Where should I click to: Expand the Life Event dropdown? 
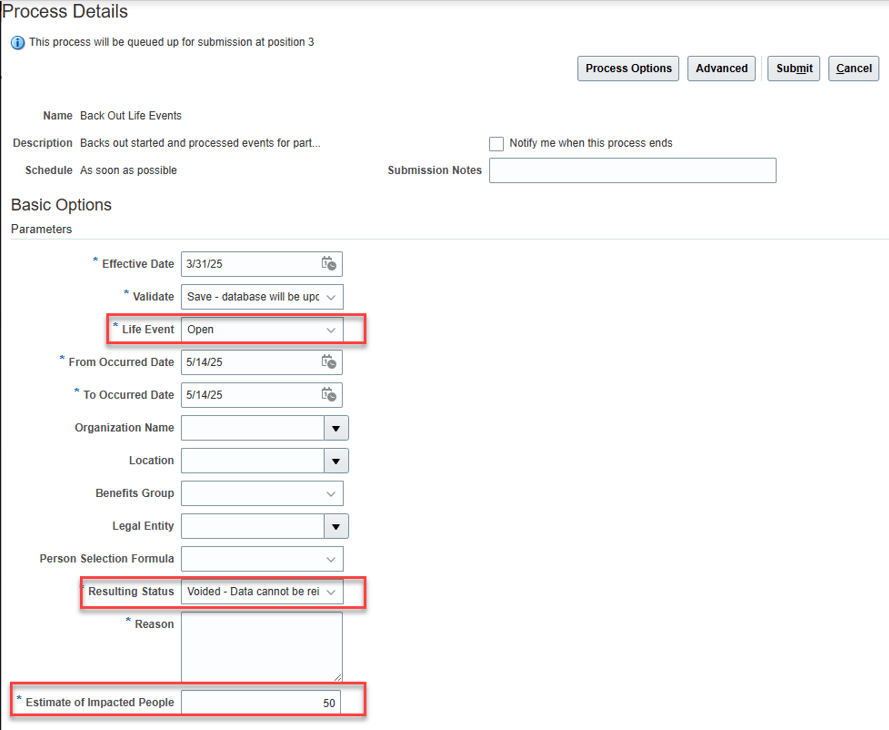click(x=262, y=329)
